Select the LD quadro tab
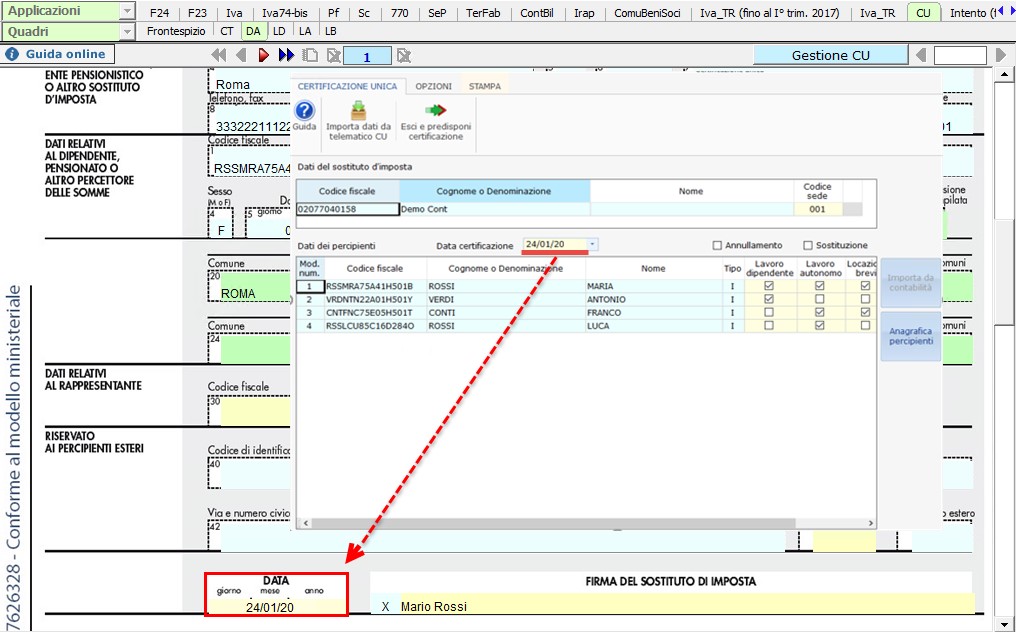 (x=279, y=31)
